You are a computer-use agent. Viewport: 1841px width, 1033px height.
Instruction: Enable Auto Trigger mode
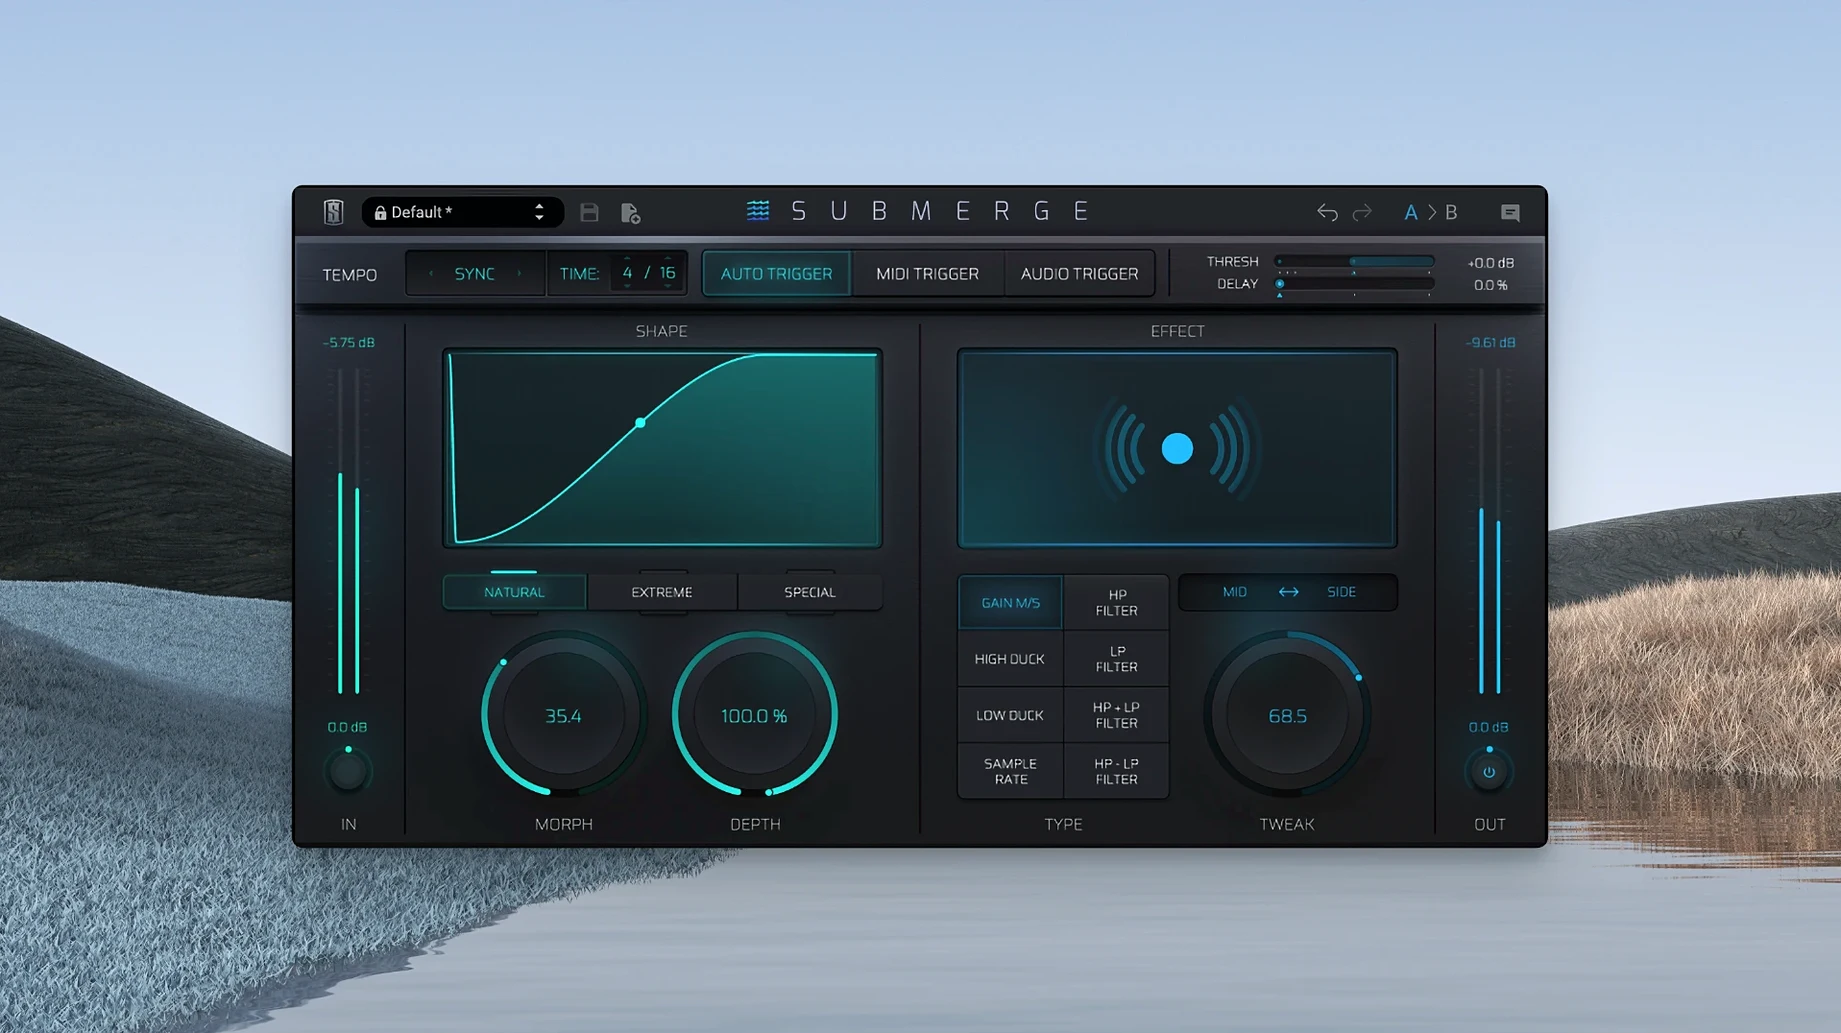tap(776, 274)
